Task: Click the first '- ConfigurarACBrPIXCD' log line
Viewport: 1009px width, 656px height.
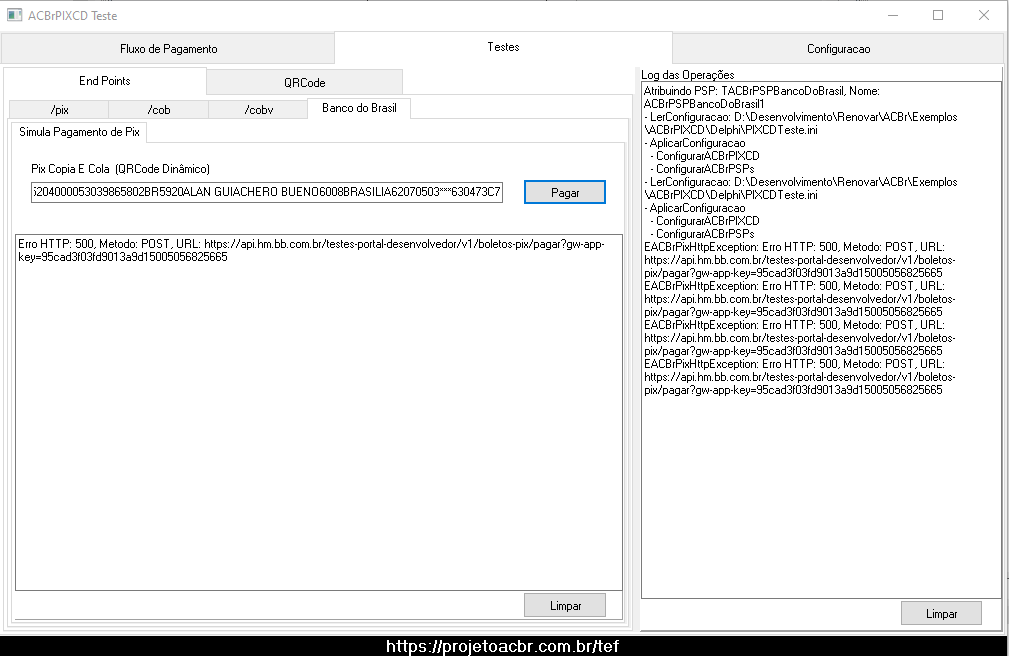Action: (705, 156)
